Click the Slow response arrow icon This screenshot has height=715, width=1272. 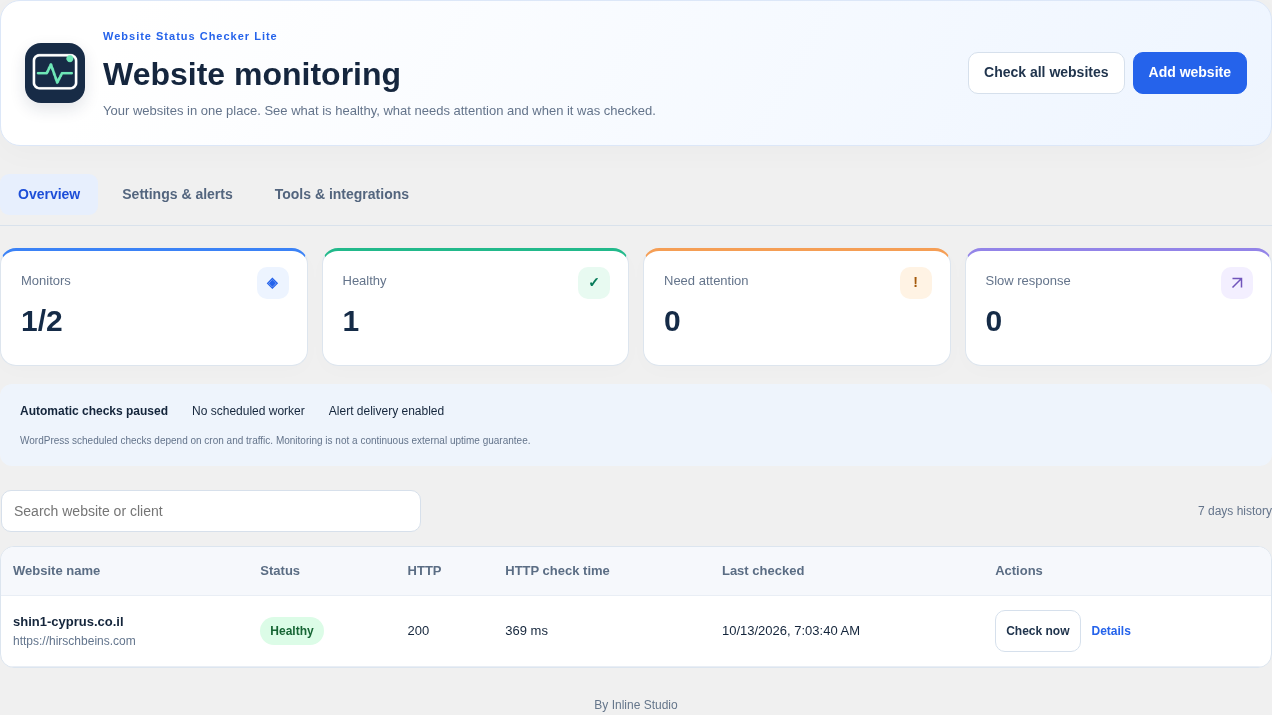coord(1237,283)
